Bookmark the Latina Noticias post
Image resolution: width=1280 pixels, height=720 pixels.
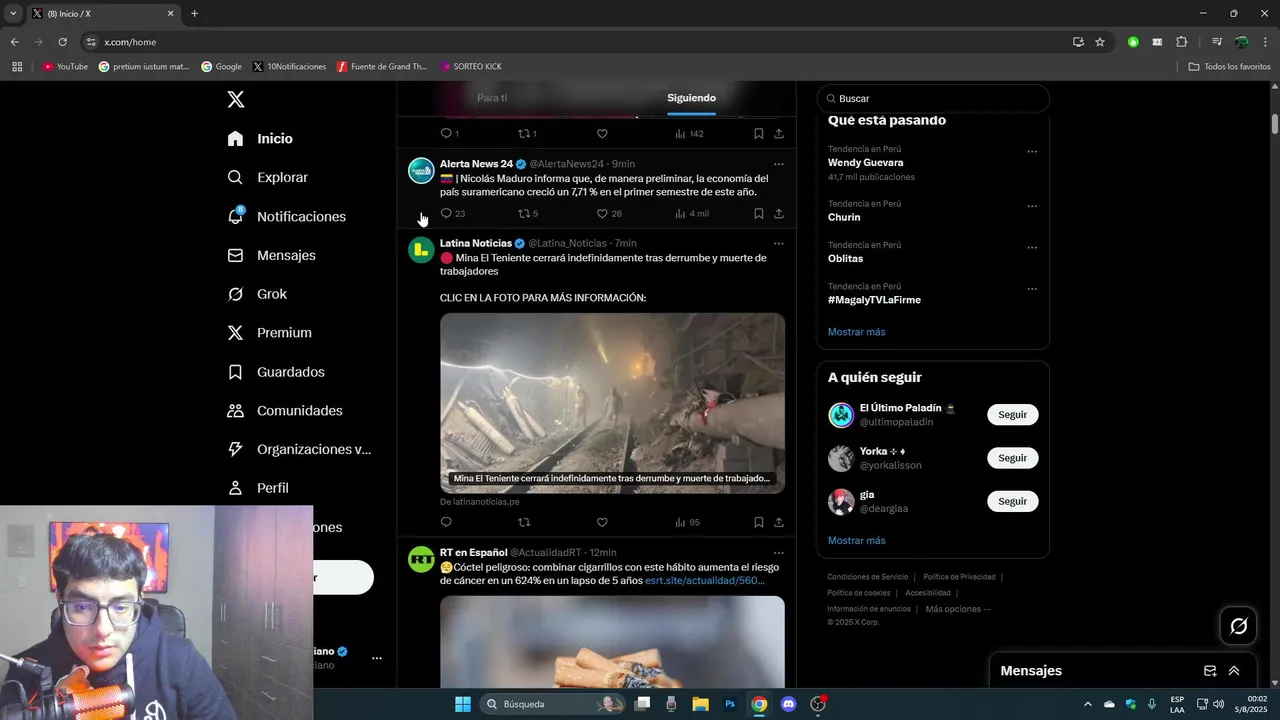click(759, 522)
